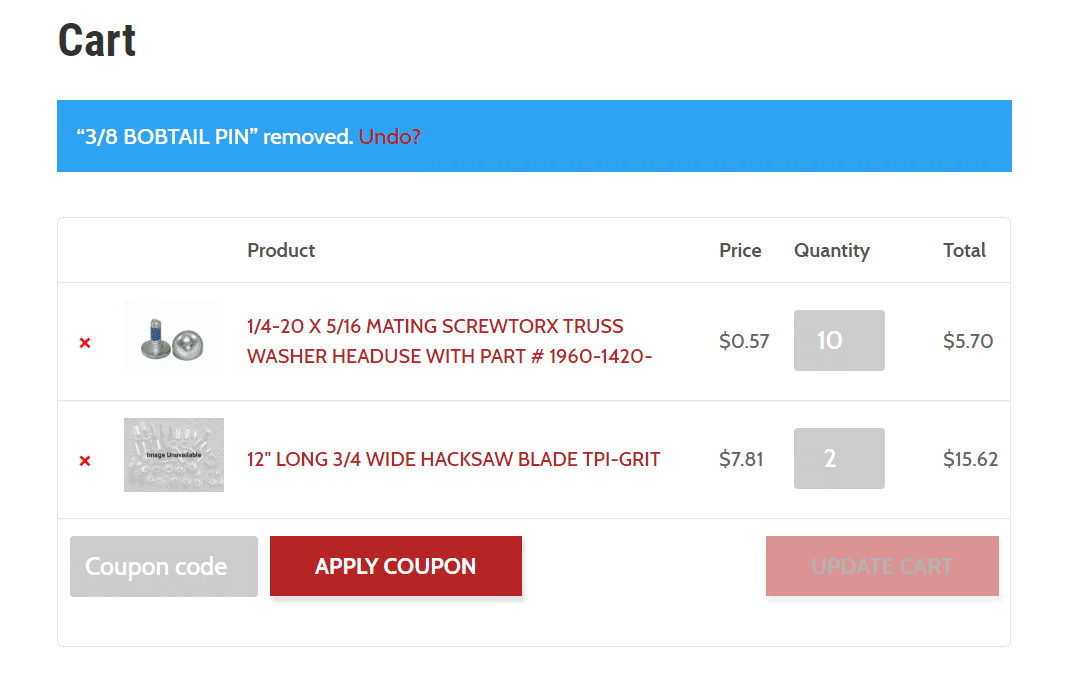
Task: Focus the quantity field showing 2
Action: click(839, 458)
